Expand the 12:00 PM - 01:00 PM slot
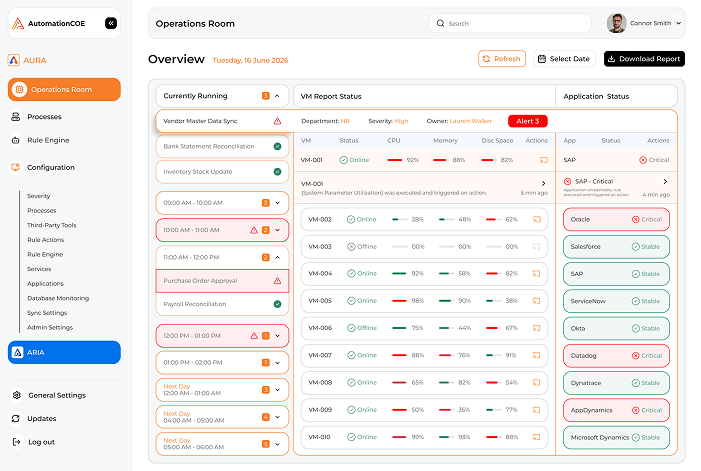701x471 pixels. 278,336
